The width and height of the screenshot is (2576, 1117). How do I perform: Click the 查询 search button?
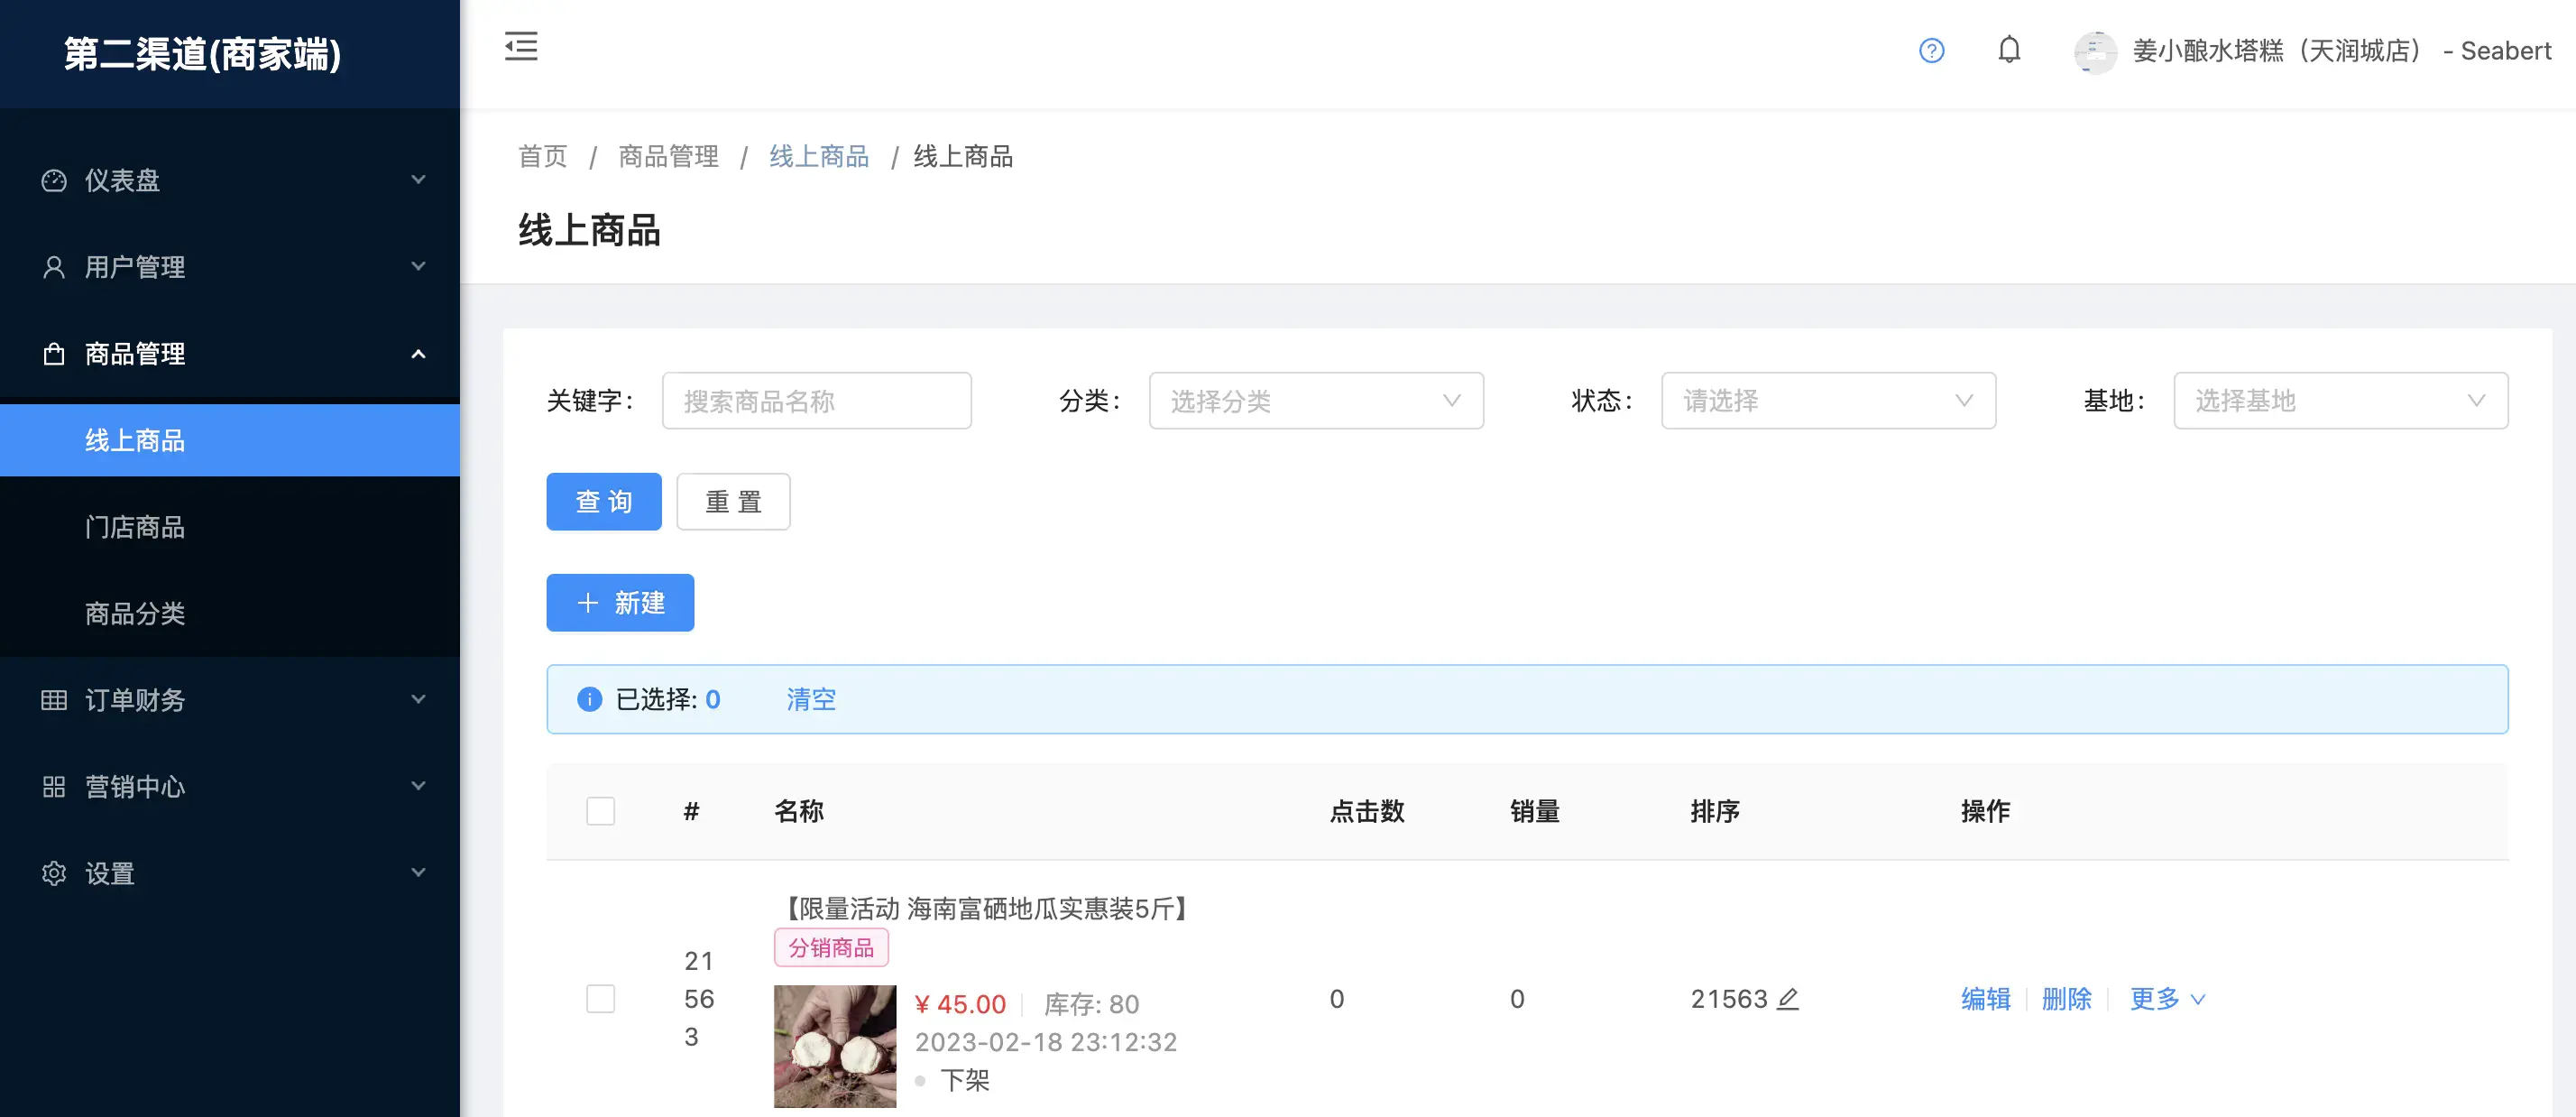(603, 501)
